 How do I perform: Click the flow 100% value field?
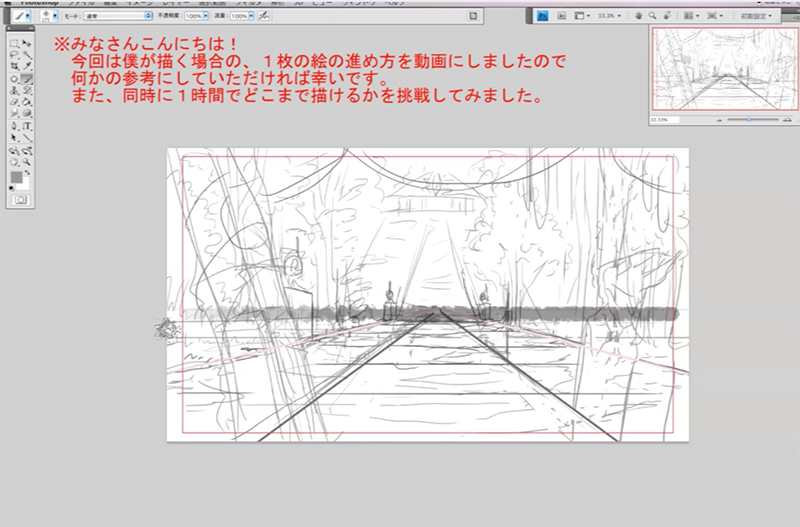239,16
